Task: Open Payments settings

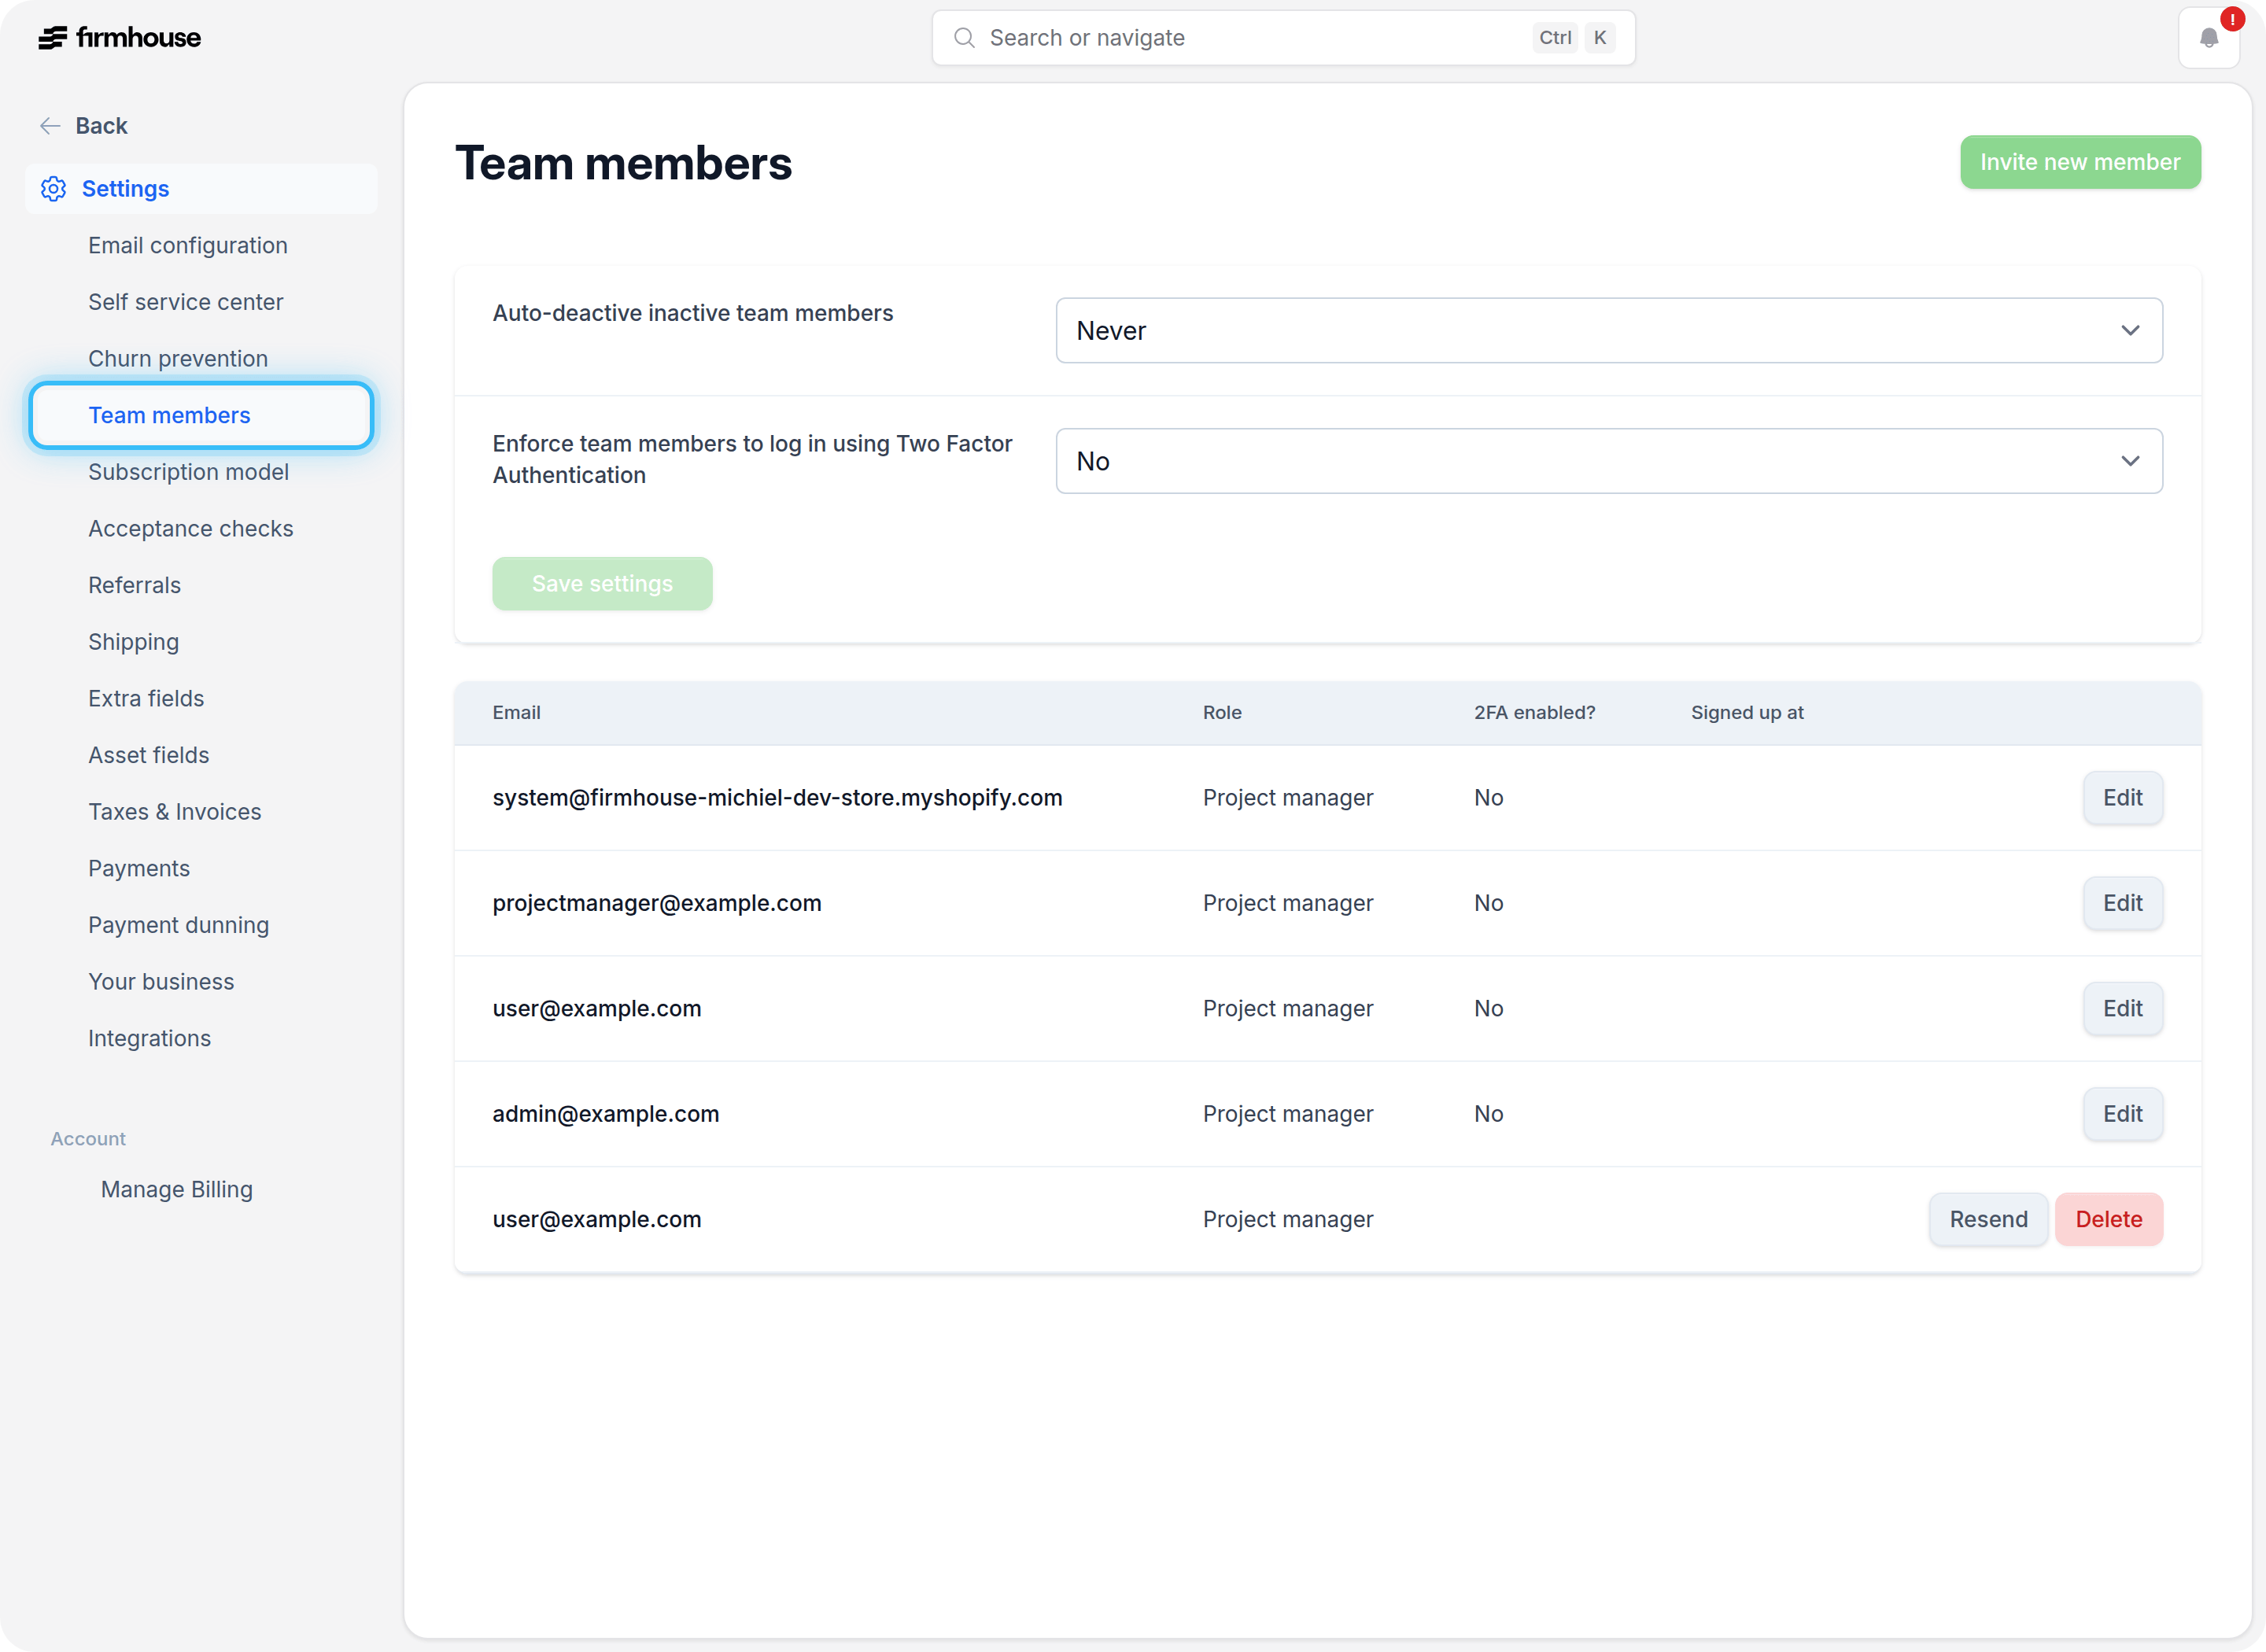Action: (139, 869)
